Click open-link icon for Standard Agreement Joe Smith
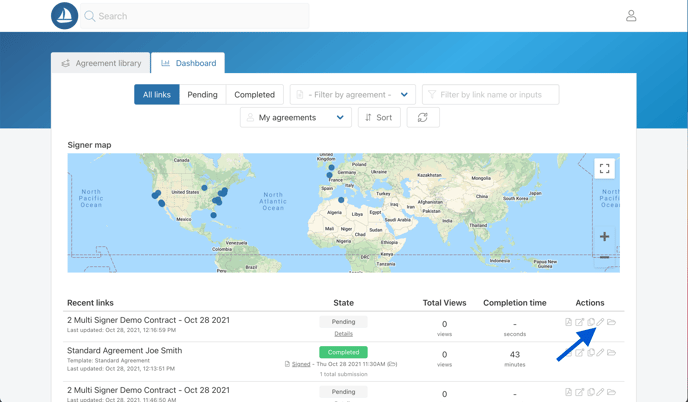The height and width of the screenshot is (402, 688). tap(580, 352)
